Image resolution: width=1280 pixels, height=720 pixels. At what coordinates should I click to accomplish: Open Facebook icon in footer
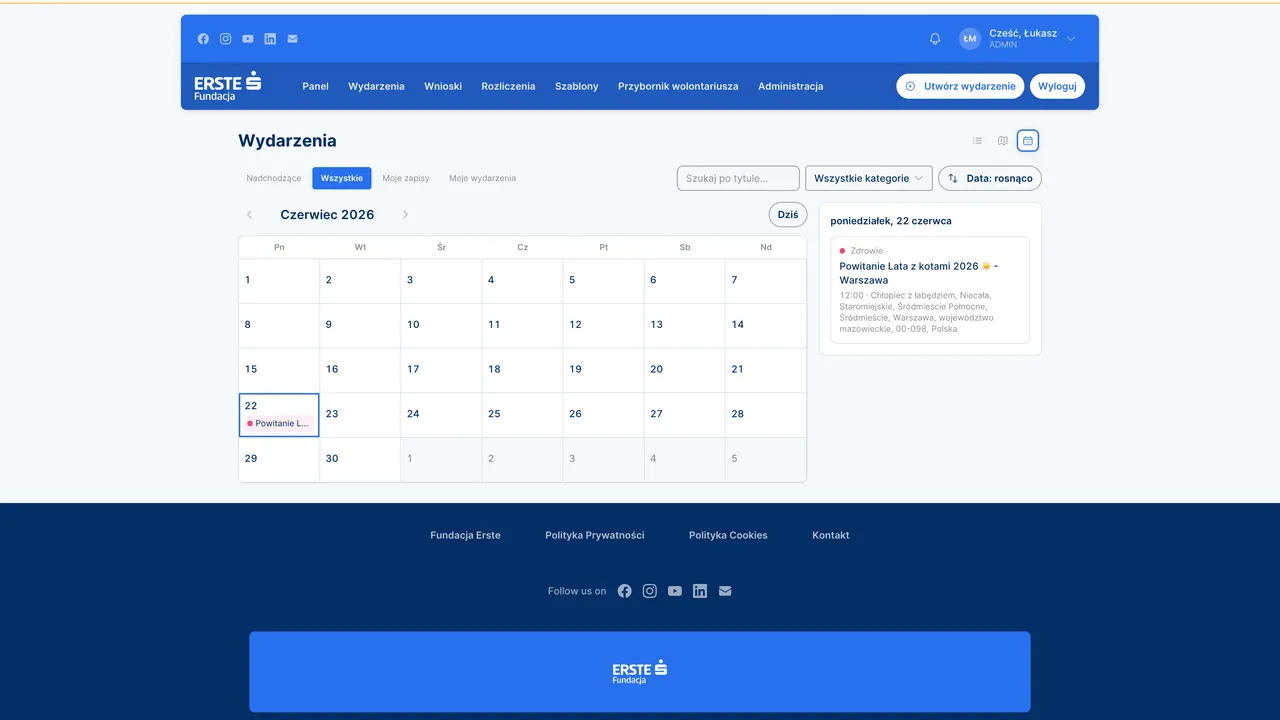[624, 591]
